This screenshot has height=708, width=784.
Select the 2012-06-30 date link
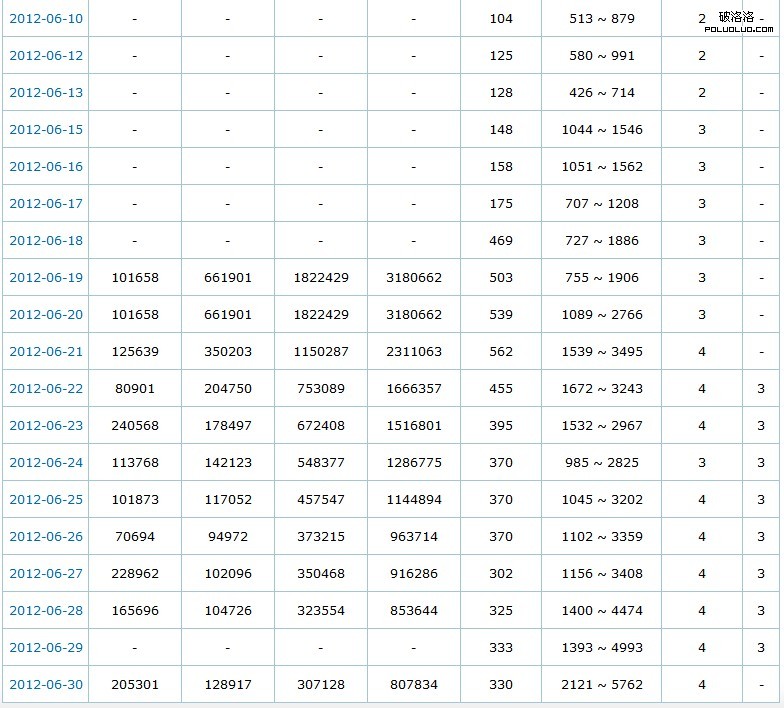tap(46, 685)
